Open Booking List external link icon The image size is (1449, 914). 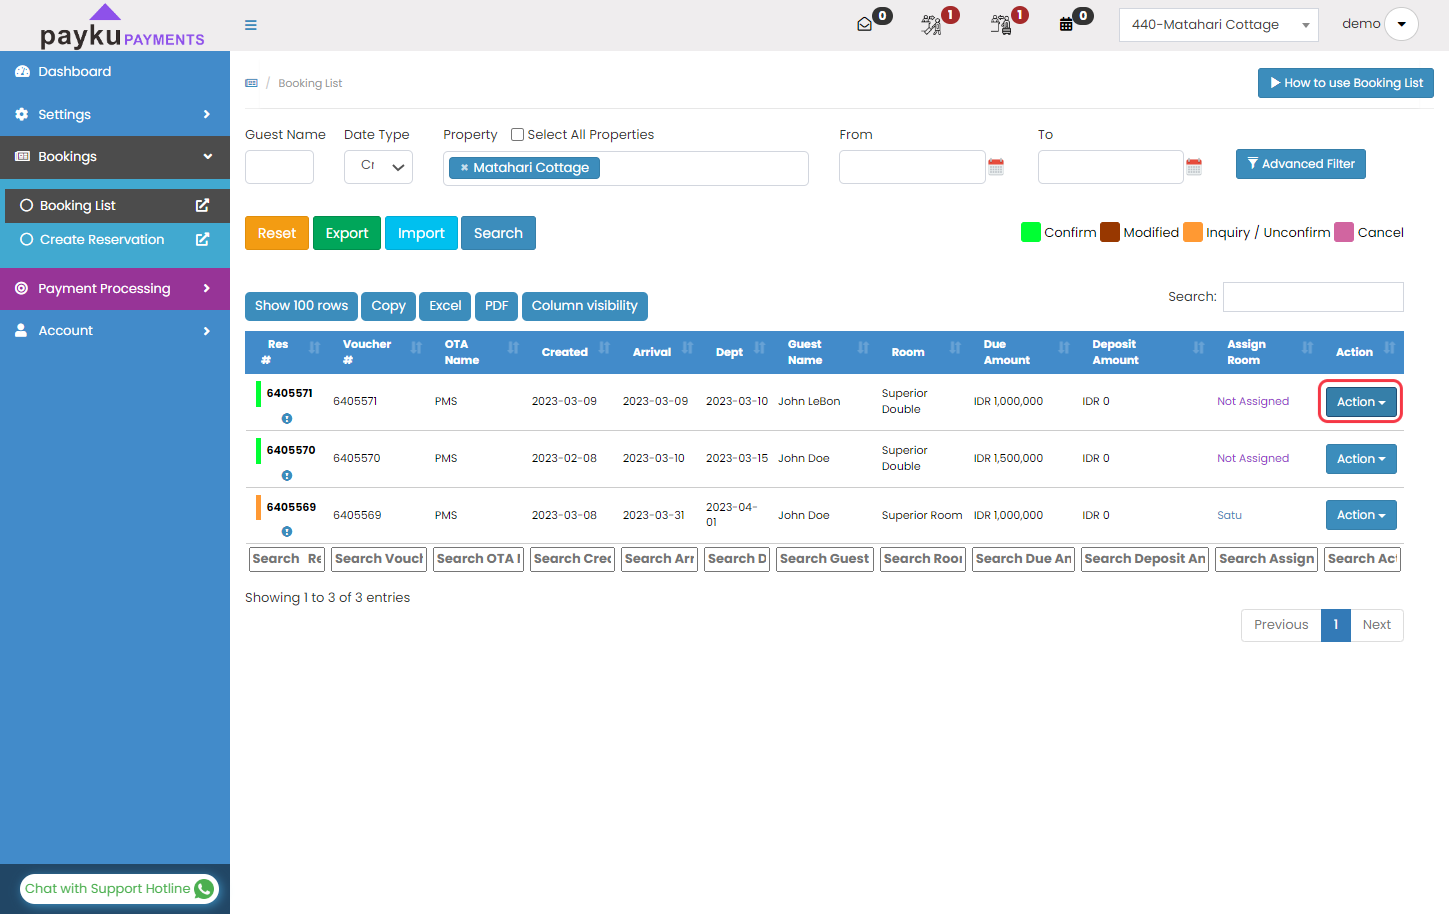click(x=202, y=205)
